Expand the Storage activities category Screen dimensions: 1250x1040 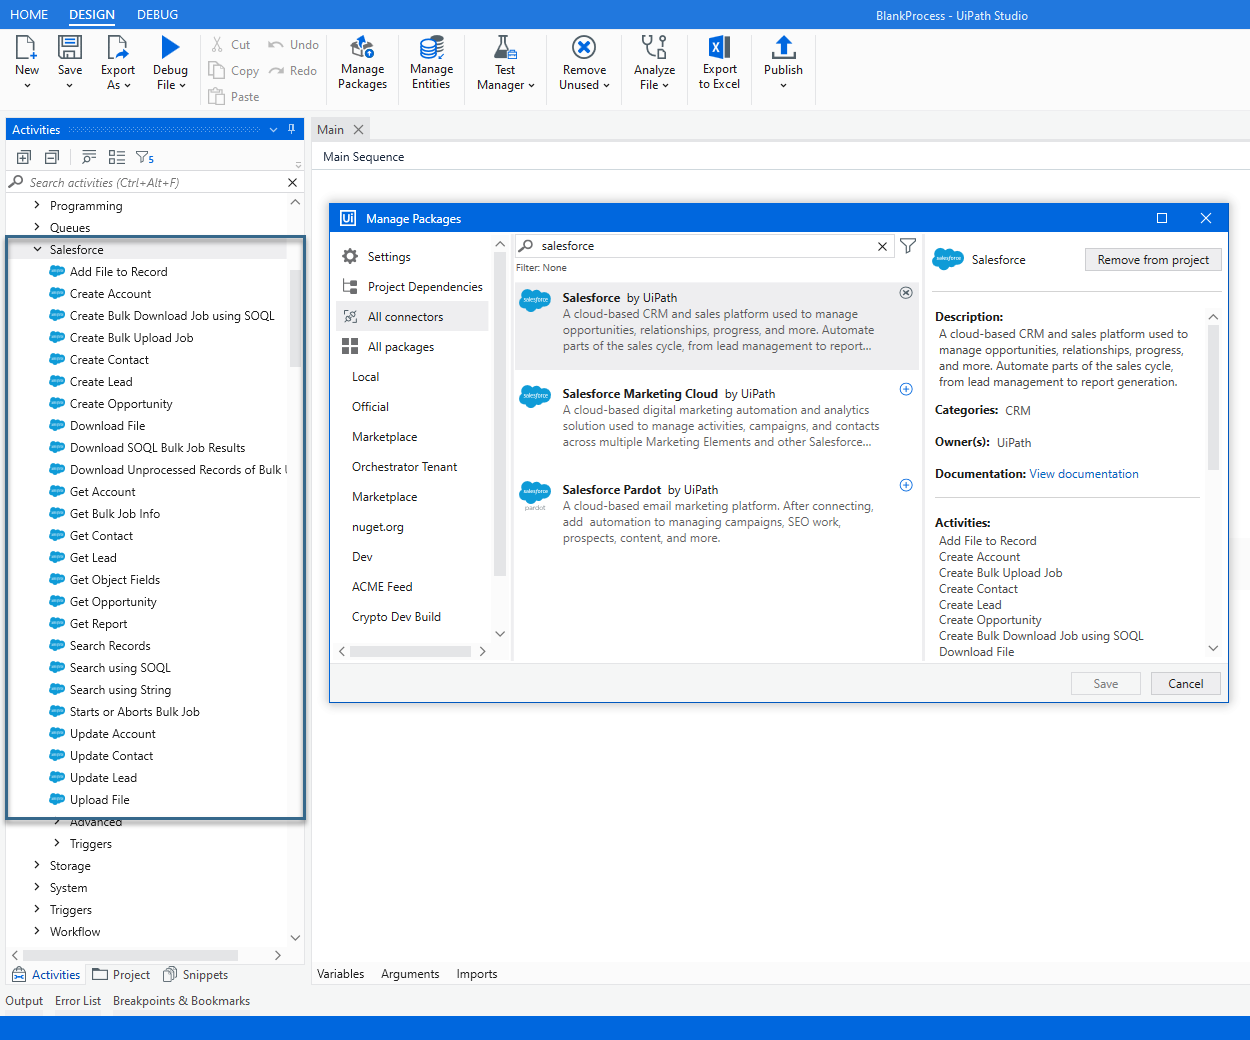click(x=38, y=866)
